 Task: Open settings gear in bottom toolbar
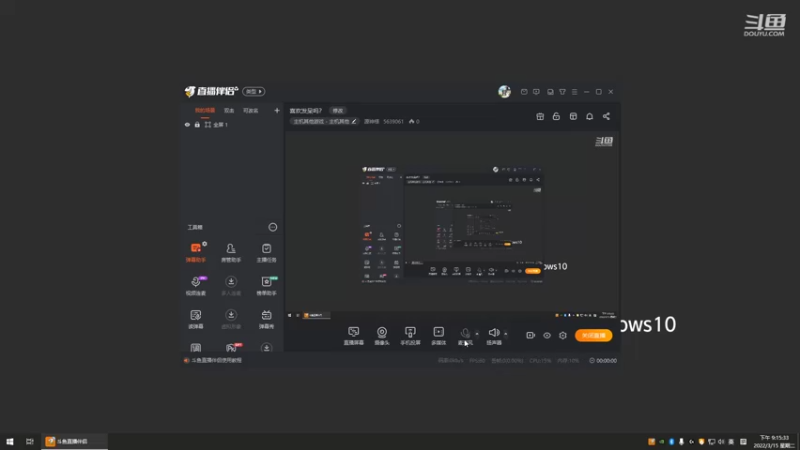point(563,335)
